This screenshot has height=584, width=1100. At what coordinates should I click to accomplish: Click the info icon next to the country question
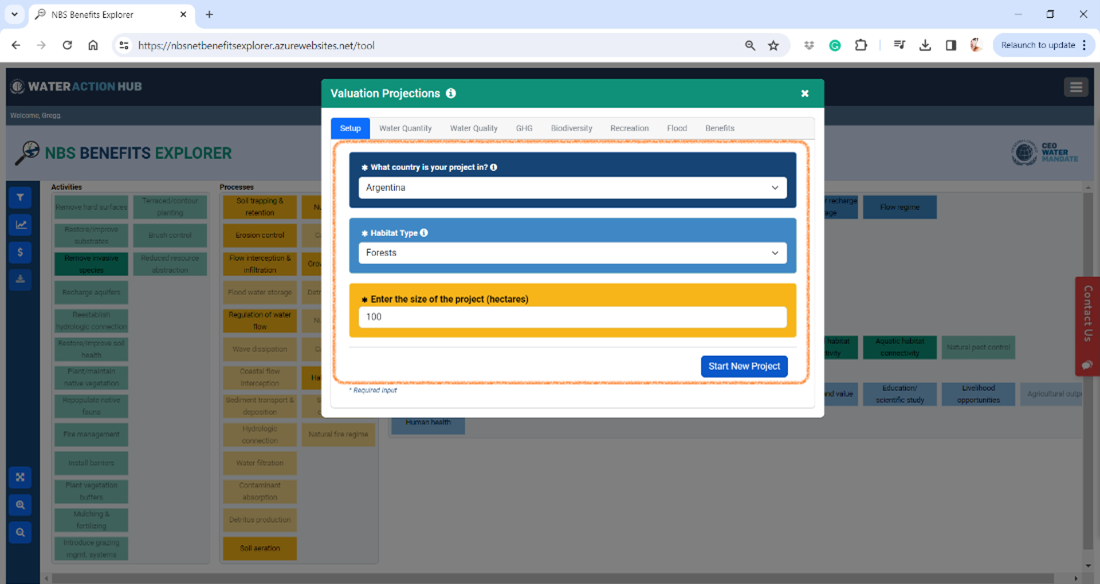[494, 167]
